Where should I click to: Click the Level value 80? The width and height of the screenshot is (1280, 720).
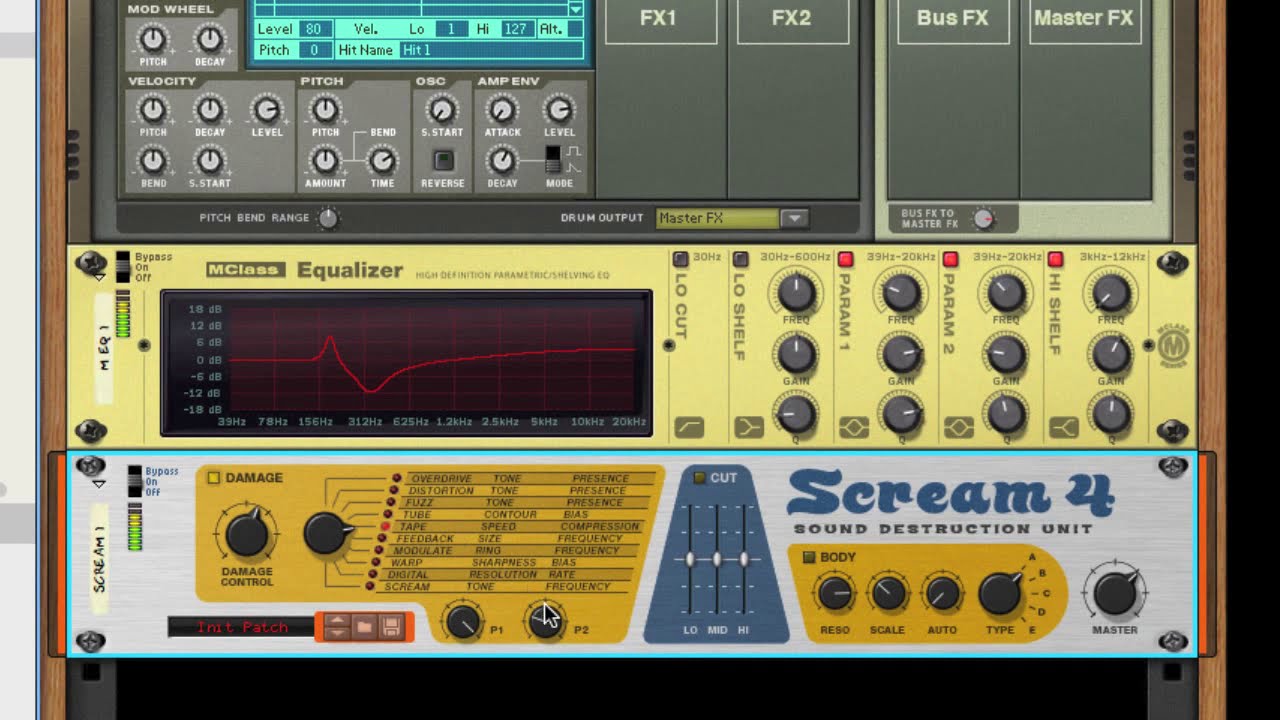[314, 29]
